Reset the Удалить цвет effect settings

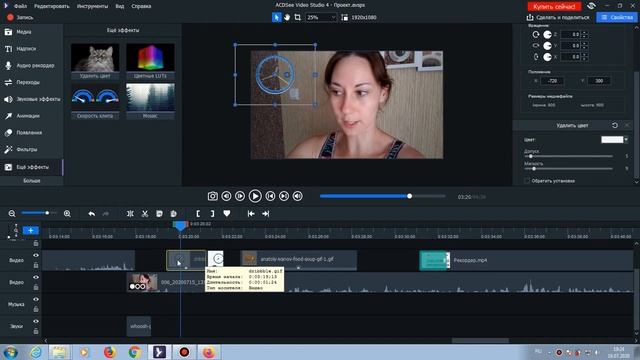[615, 125]
